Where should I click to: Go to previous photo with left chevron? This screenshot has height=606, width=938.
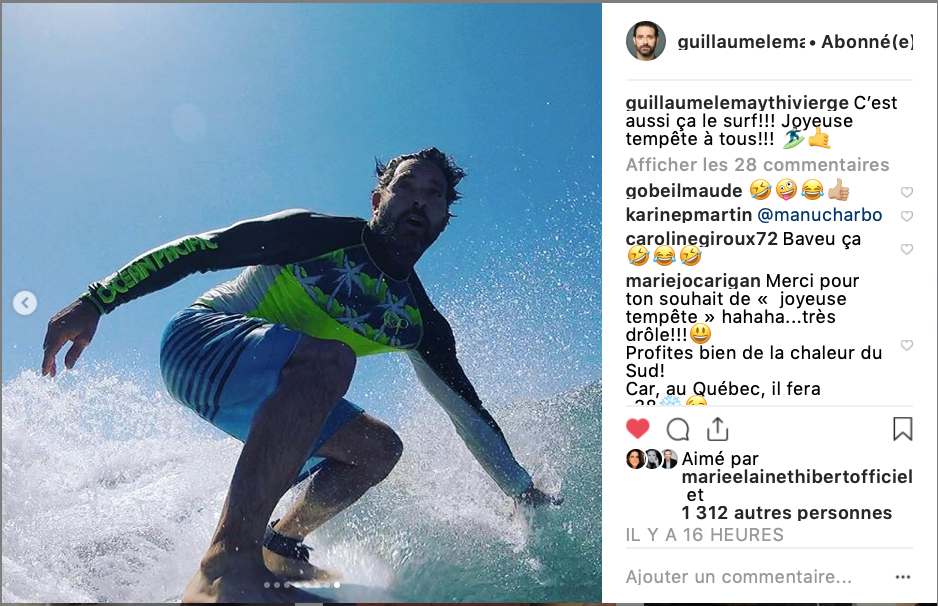pos(25,303)
